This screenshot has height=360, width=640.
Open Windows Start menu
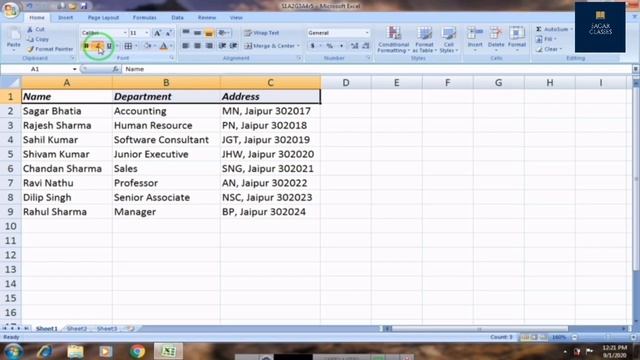click(x=13, y=351)
